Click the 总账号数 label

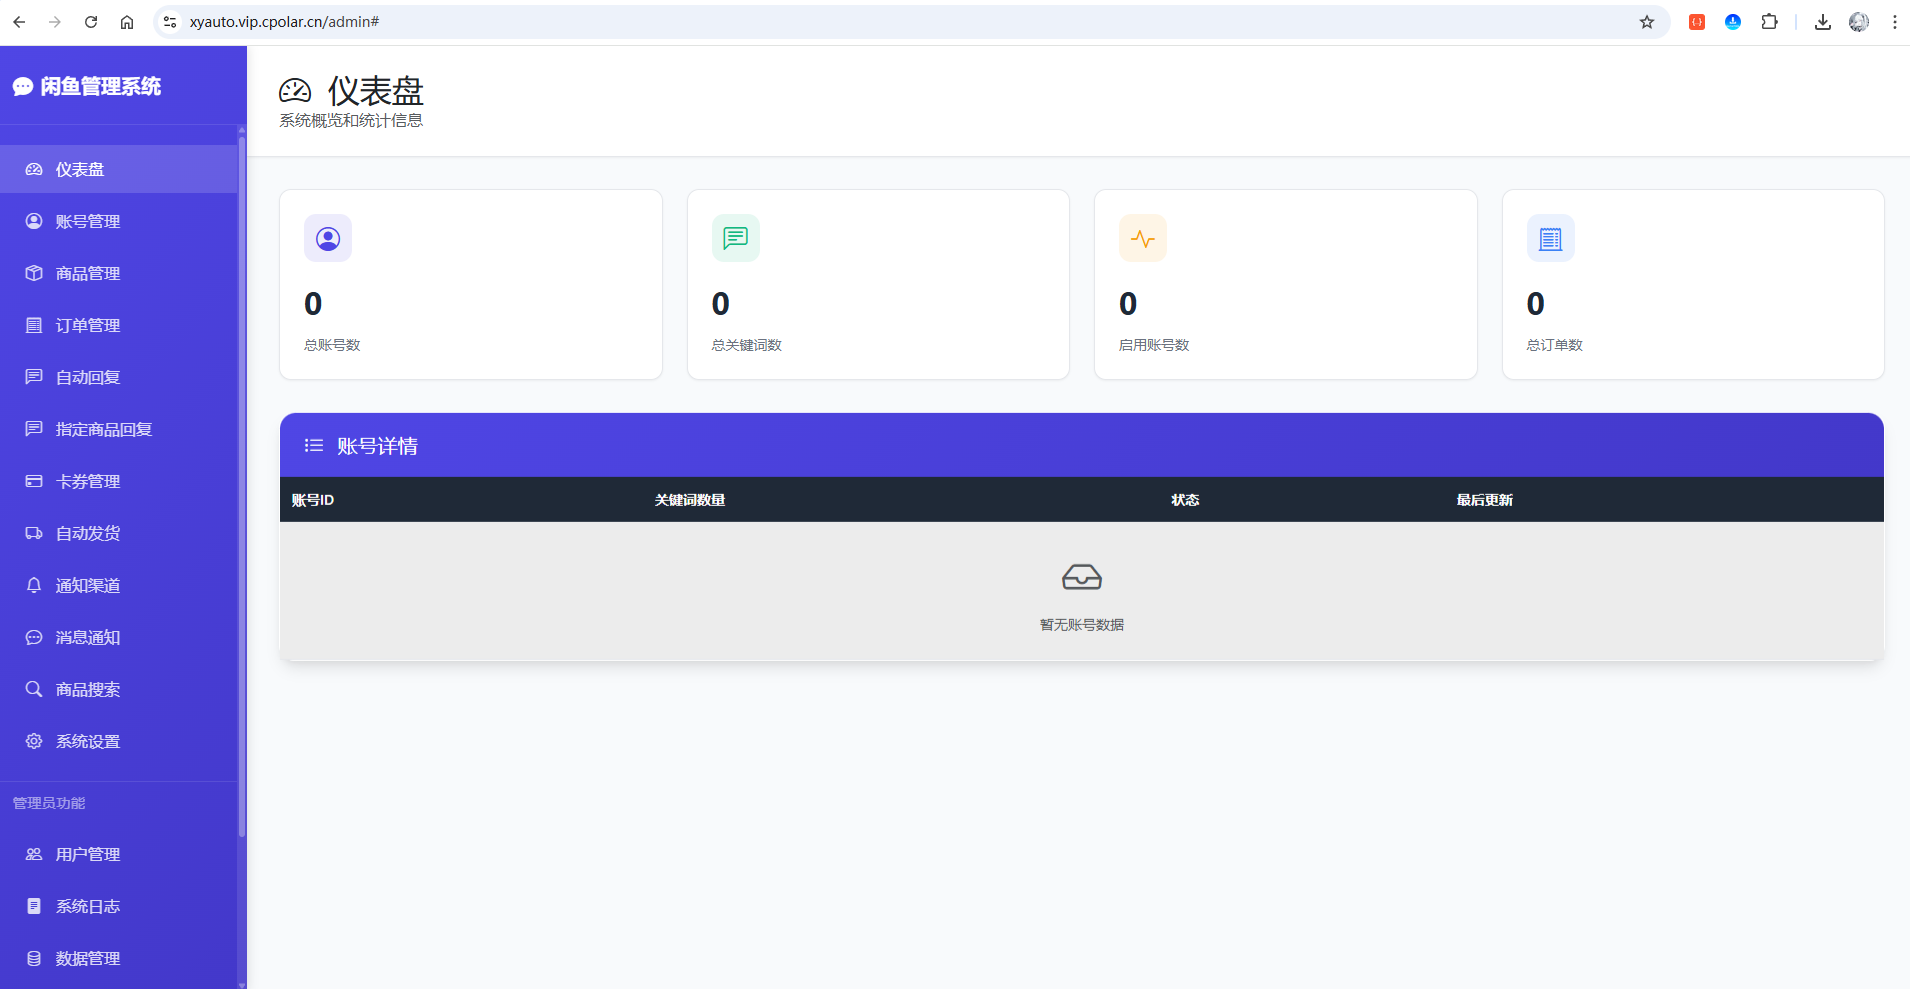332,345
